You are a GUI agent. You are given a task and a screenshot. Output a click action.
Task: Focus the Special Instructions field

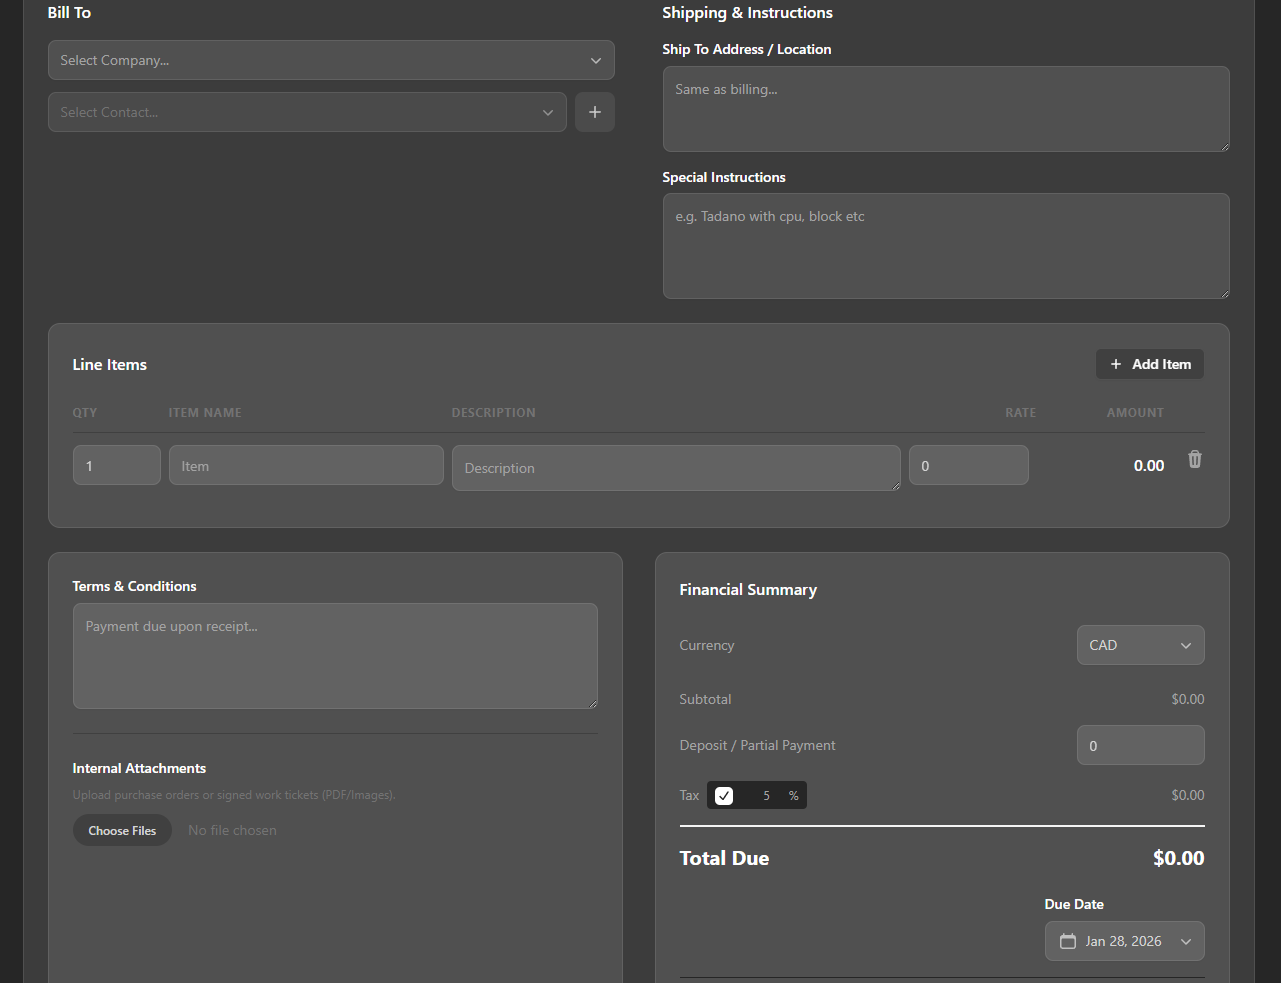pyautogui.click(x=945, y=245)
